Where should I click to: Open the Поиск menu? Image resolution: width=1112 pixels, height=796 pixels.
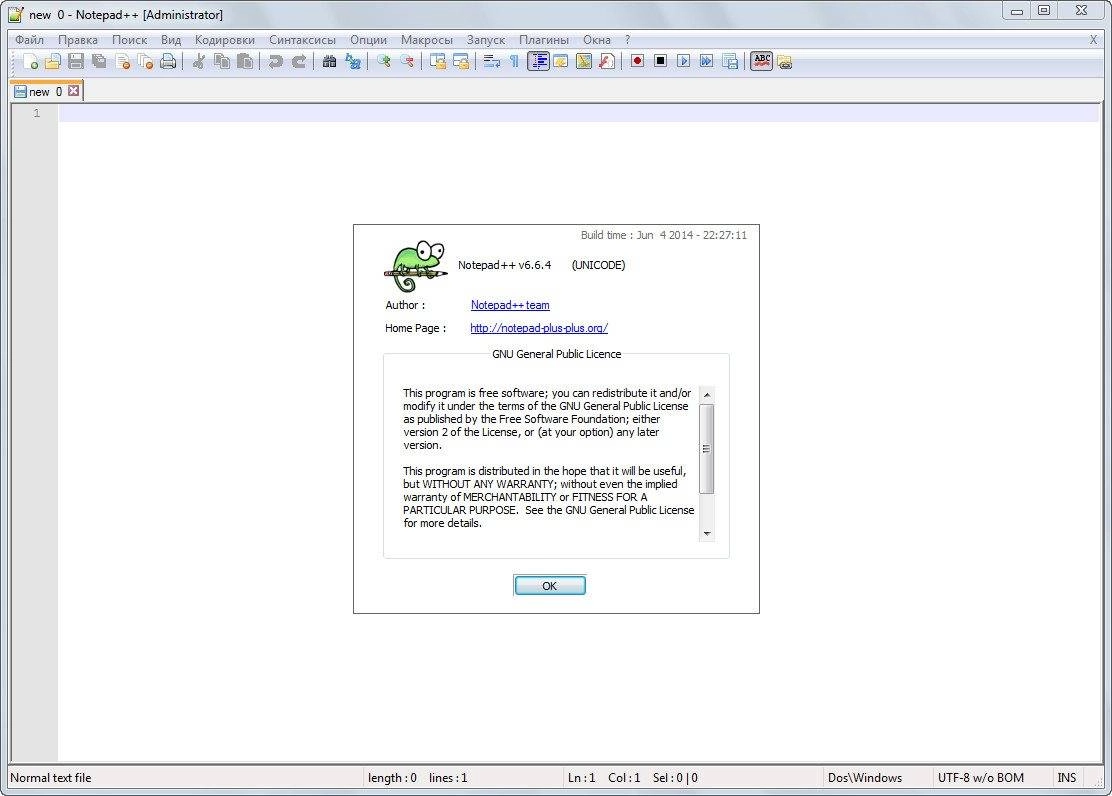(129, 40)
